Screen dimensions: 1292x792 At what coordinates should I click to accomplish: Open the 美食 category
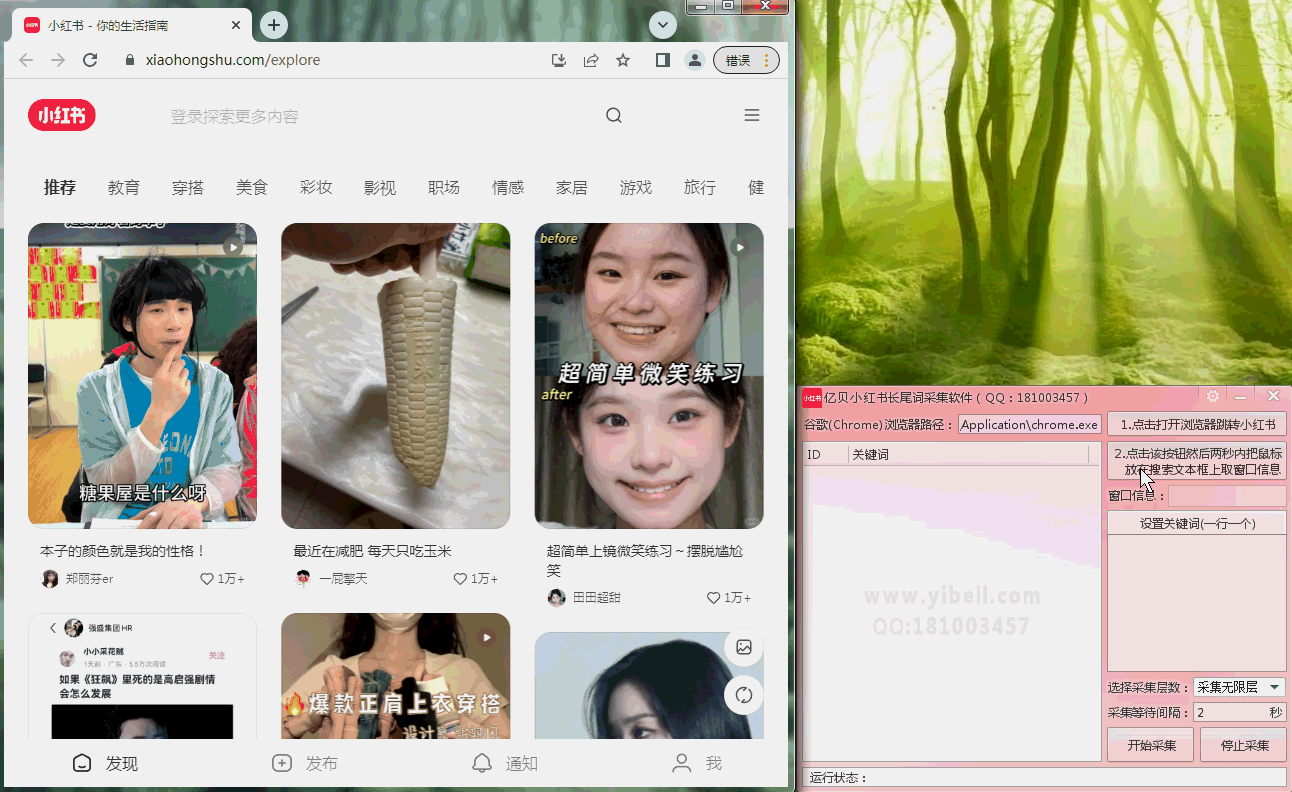(252, 187)
